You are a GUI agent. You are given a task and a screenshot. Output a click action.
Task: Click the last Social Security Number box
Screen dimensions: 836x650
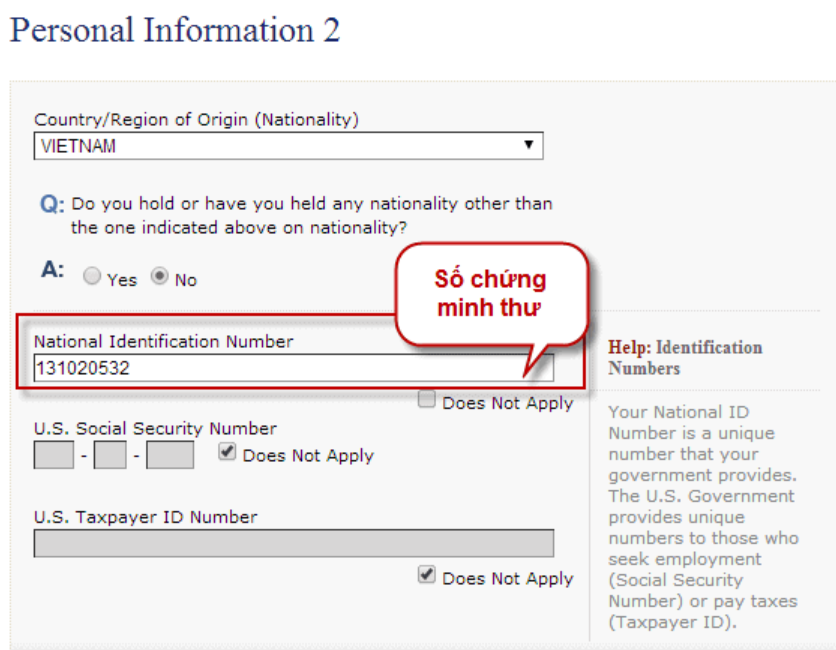170,456
